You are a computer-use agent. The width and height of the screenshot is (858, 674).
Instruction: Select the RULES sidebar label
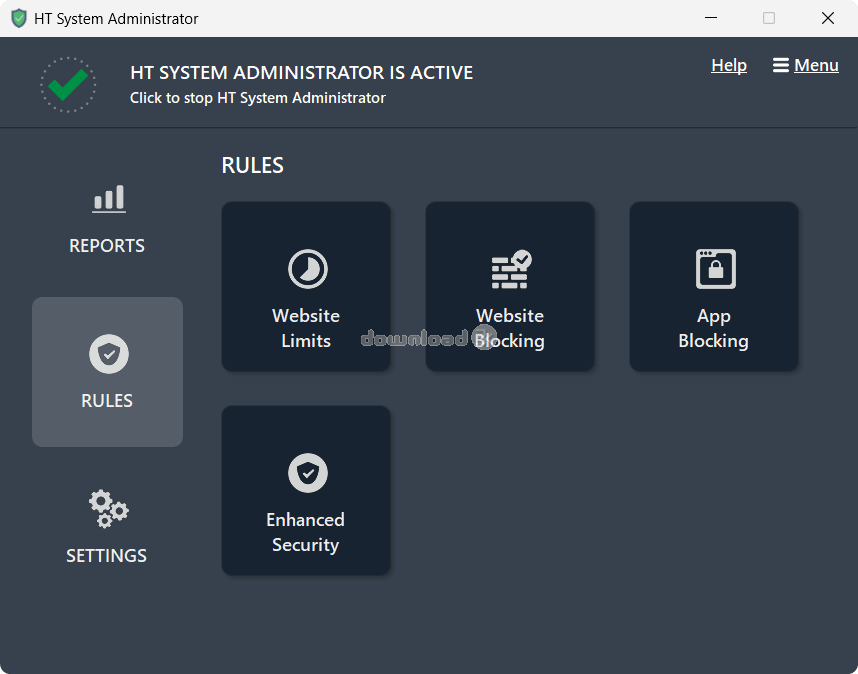click(107, 400)
